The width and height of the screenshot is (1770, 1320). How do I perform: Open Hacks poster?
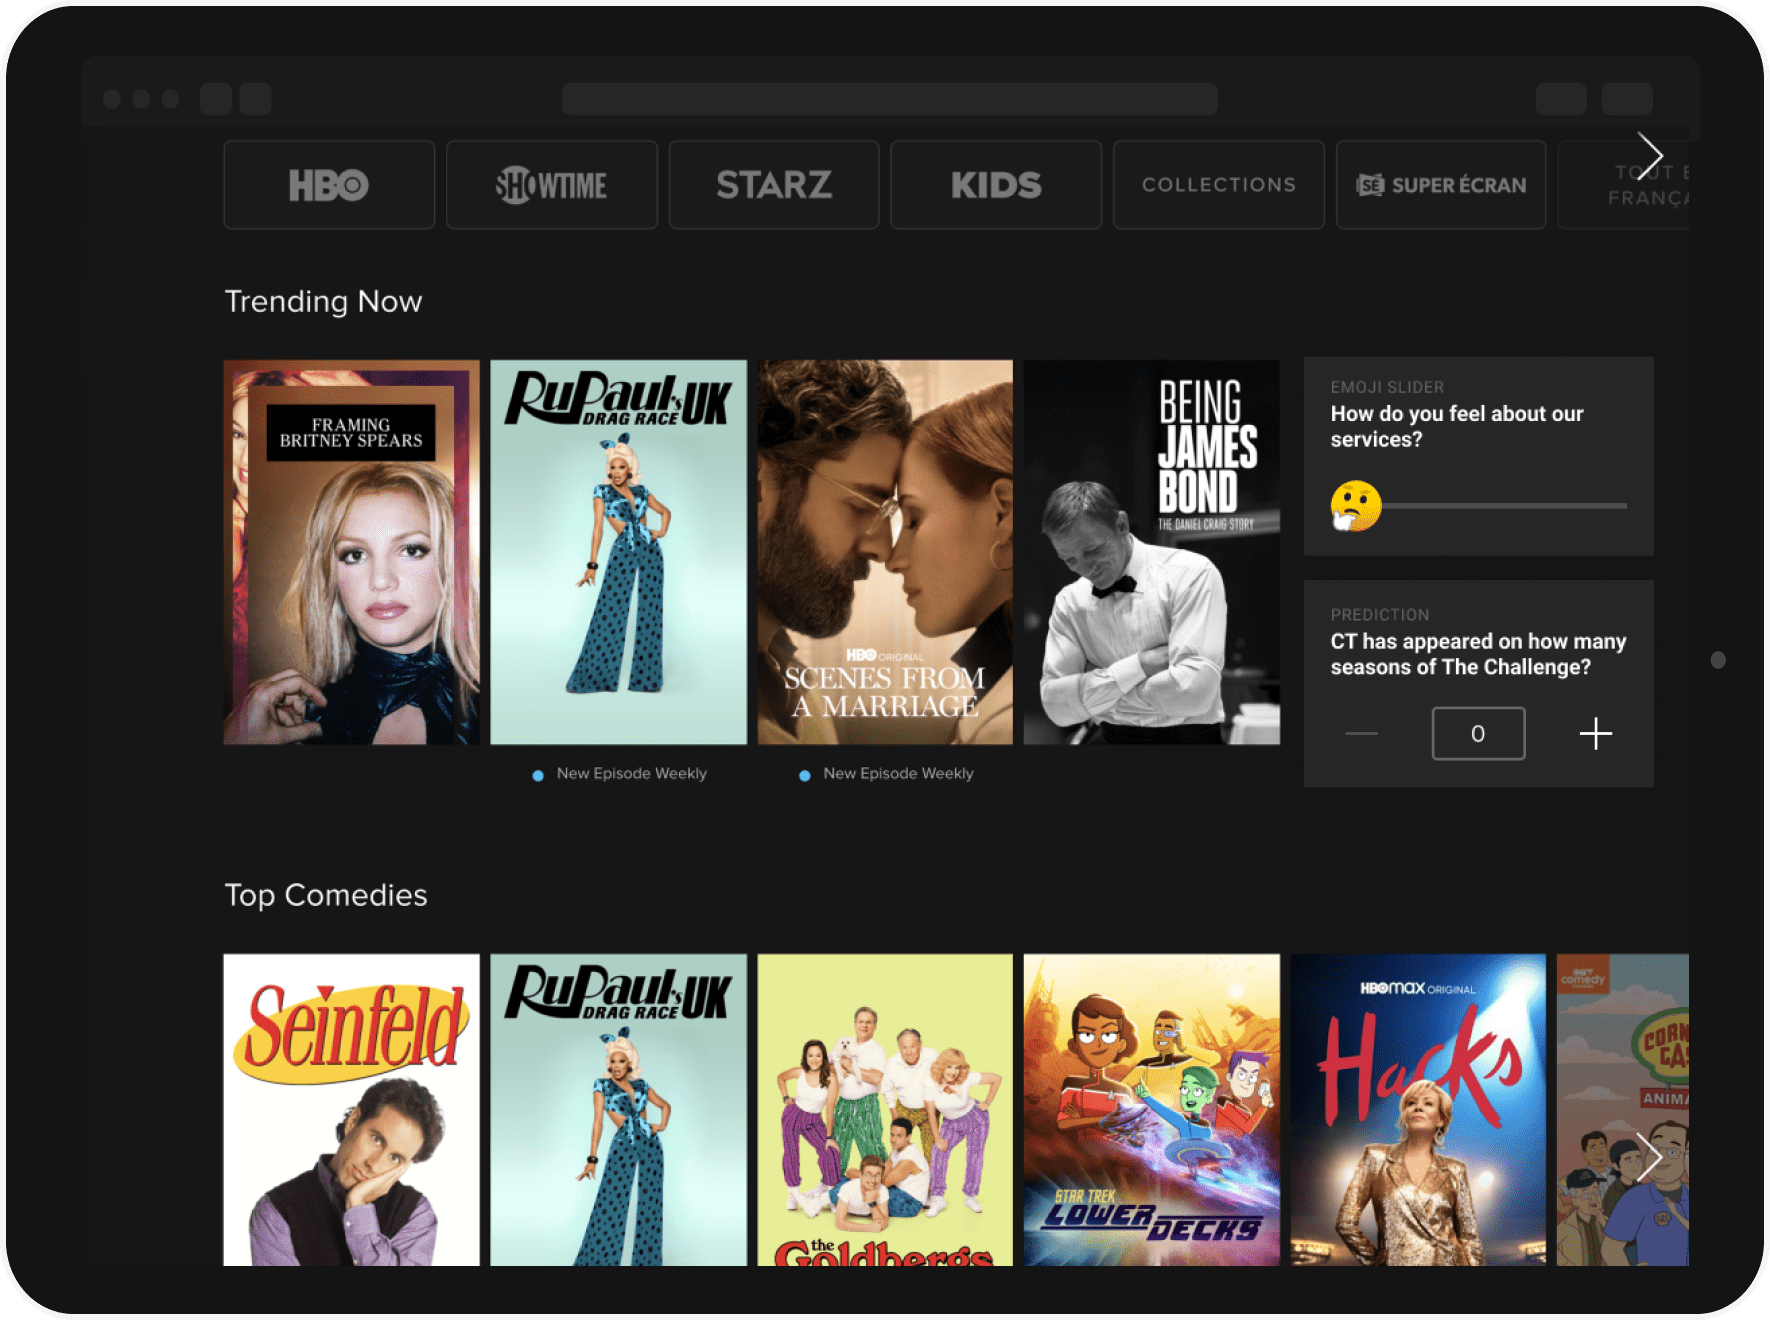click(1418, 1110)
